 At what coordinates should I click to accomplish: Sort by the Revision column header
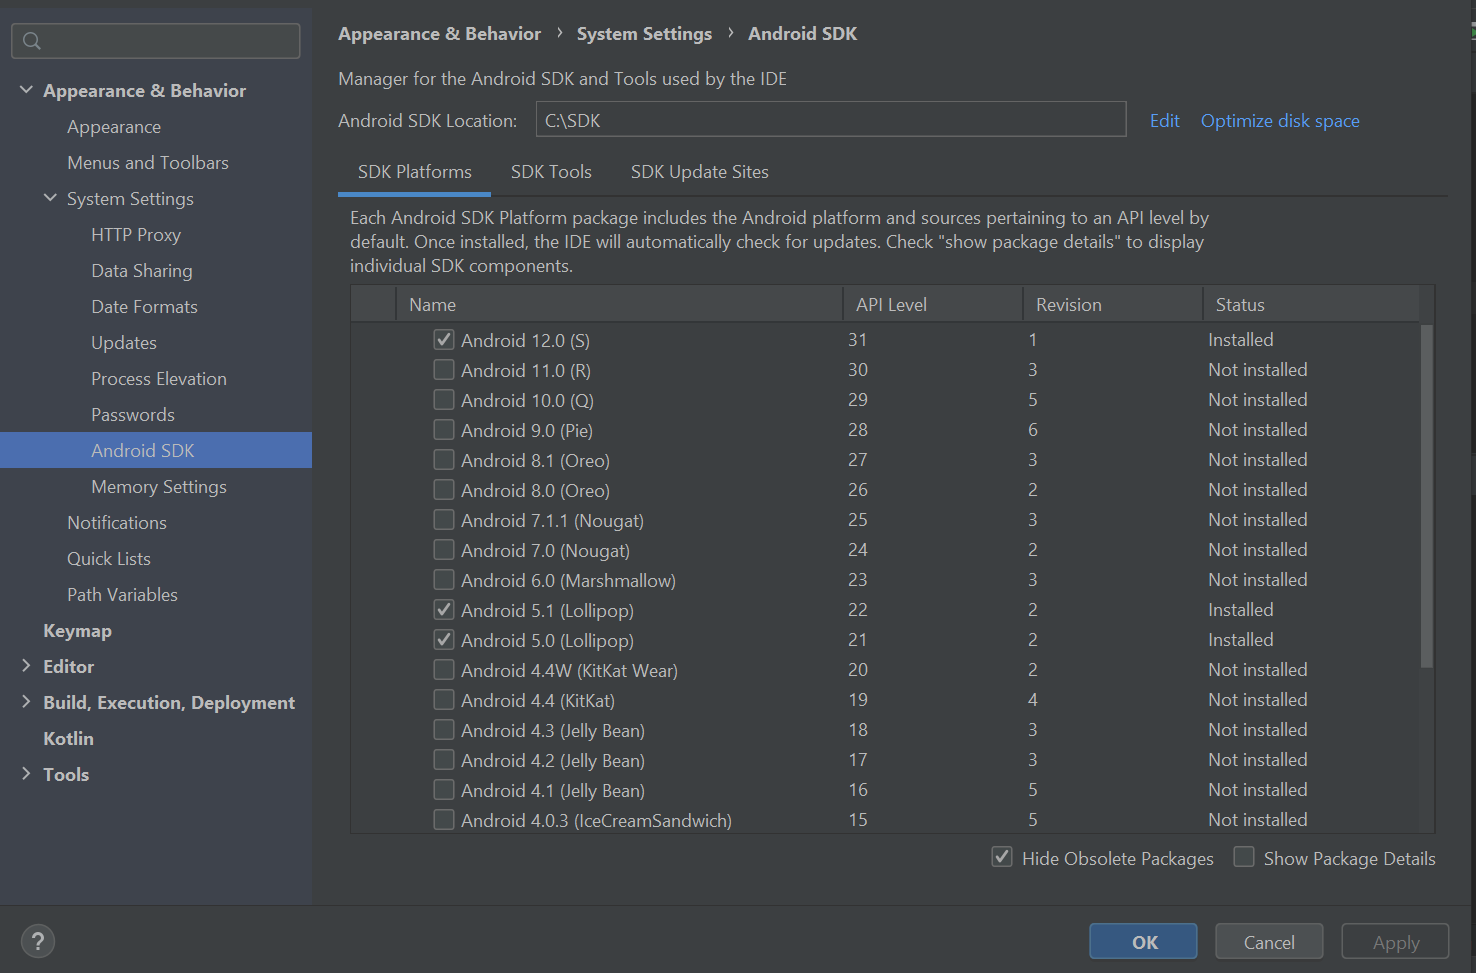tap(1112, 304)
